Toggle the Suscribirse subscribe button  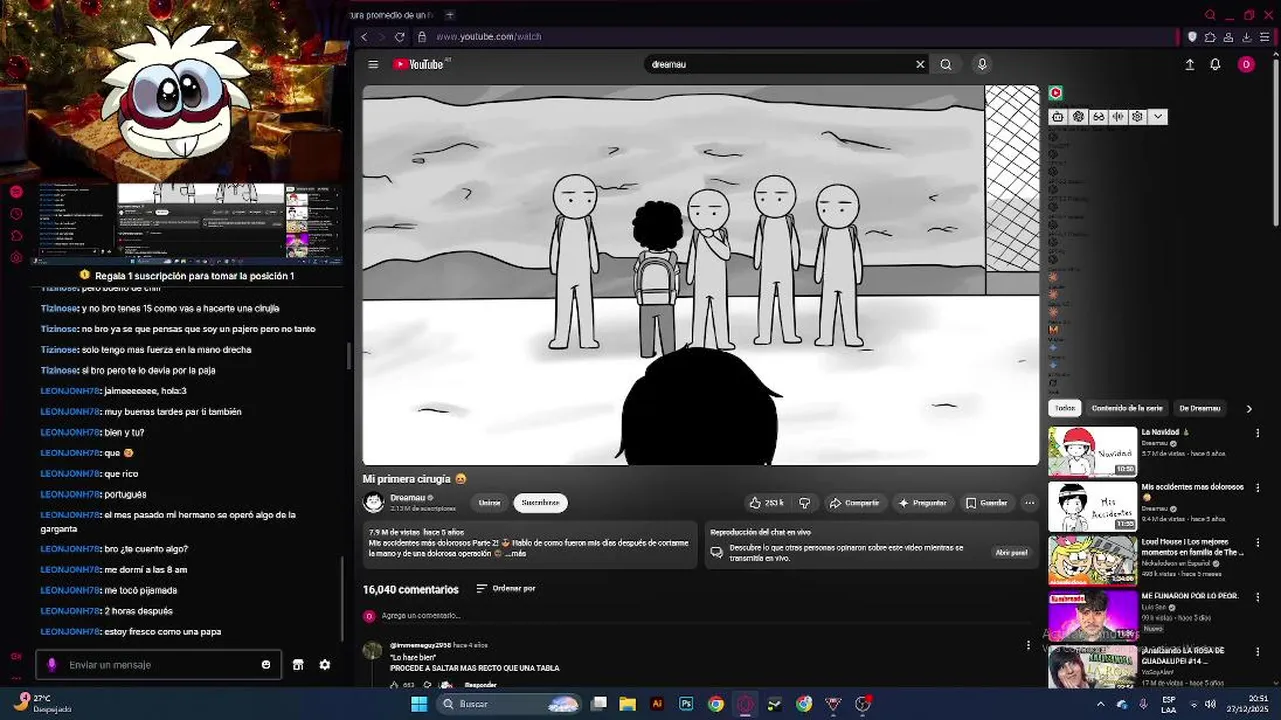[540, 503]
